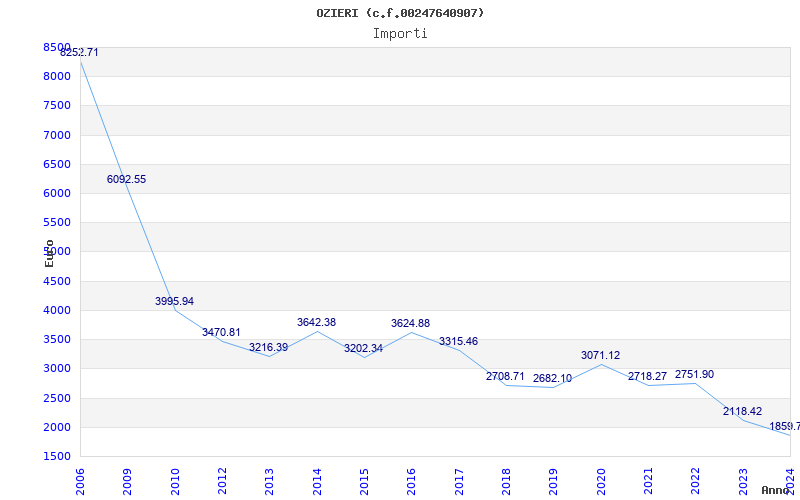Click the 7500 value on the Euro axis
This screenshot has width=800, height=500.
pyautogui.click(x=57, y=106)
